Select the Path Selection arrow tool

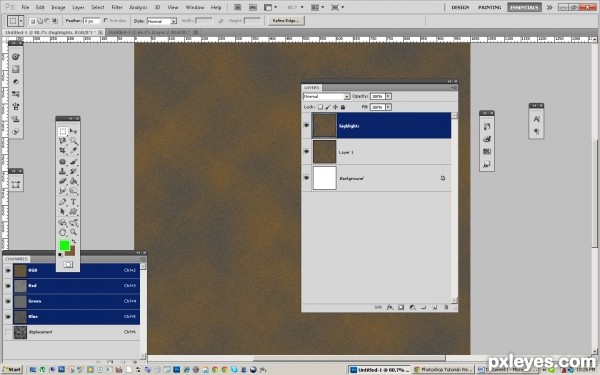click(63, 211)
